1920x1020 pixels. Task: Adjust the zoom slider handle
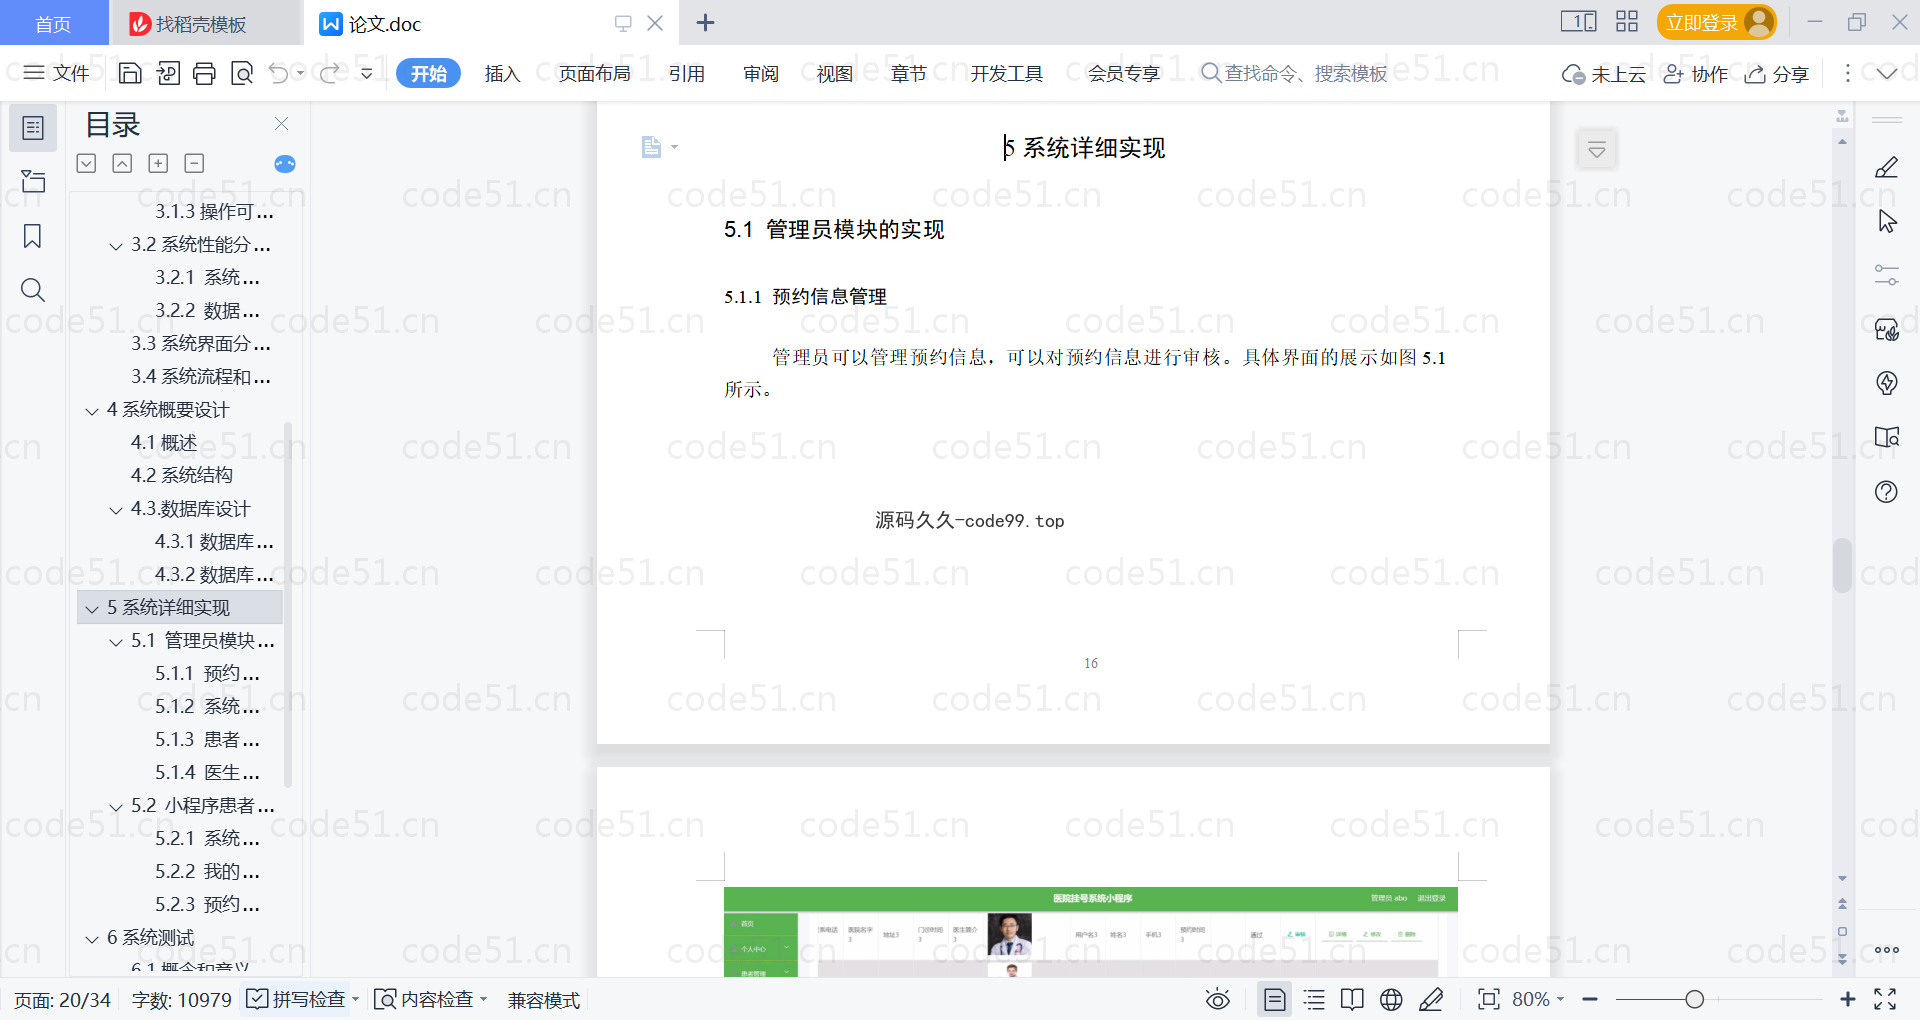pyautogui.click(x=1694, y=999)
